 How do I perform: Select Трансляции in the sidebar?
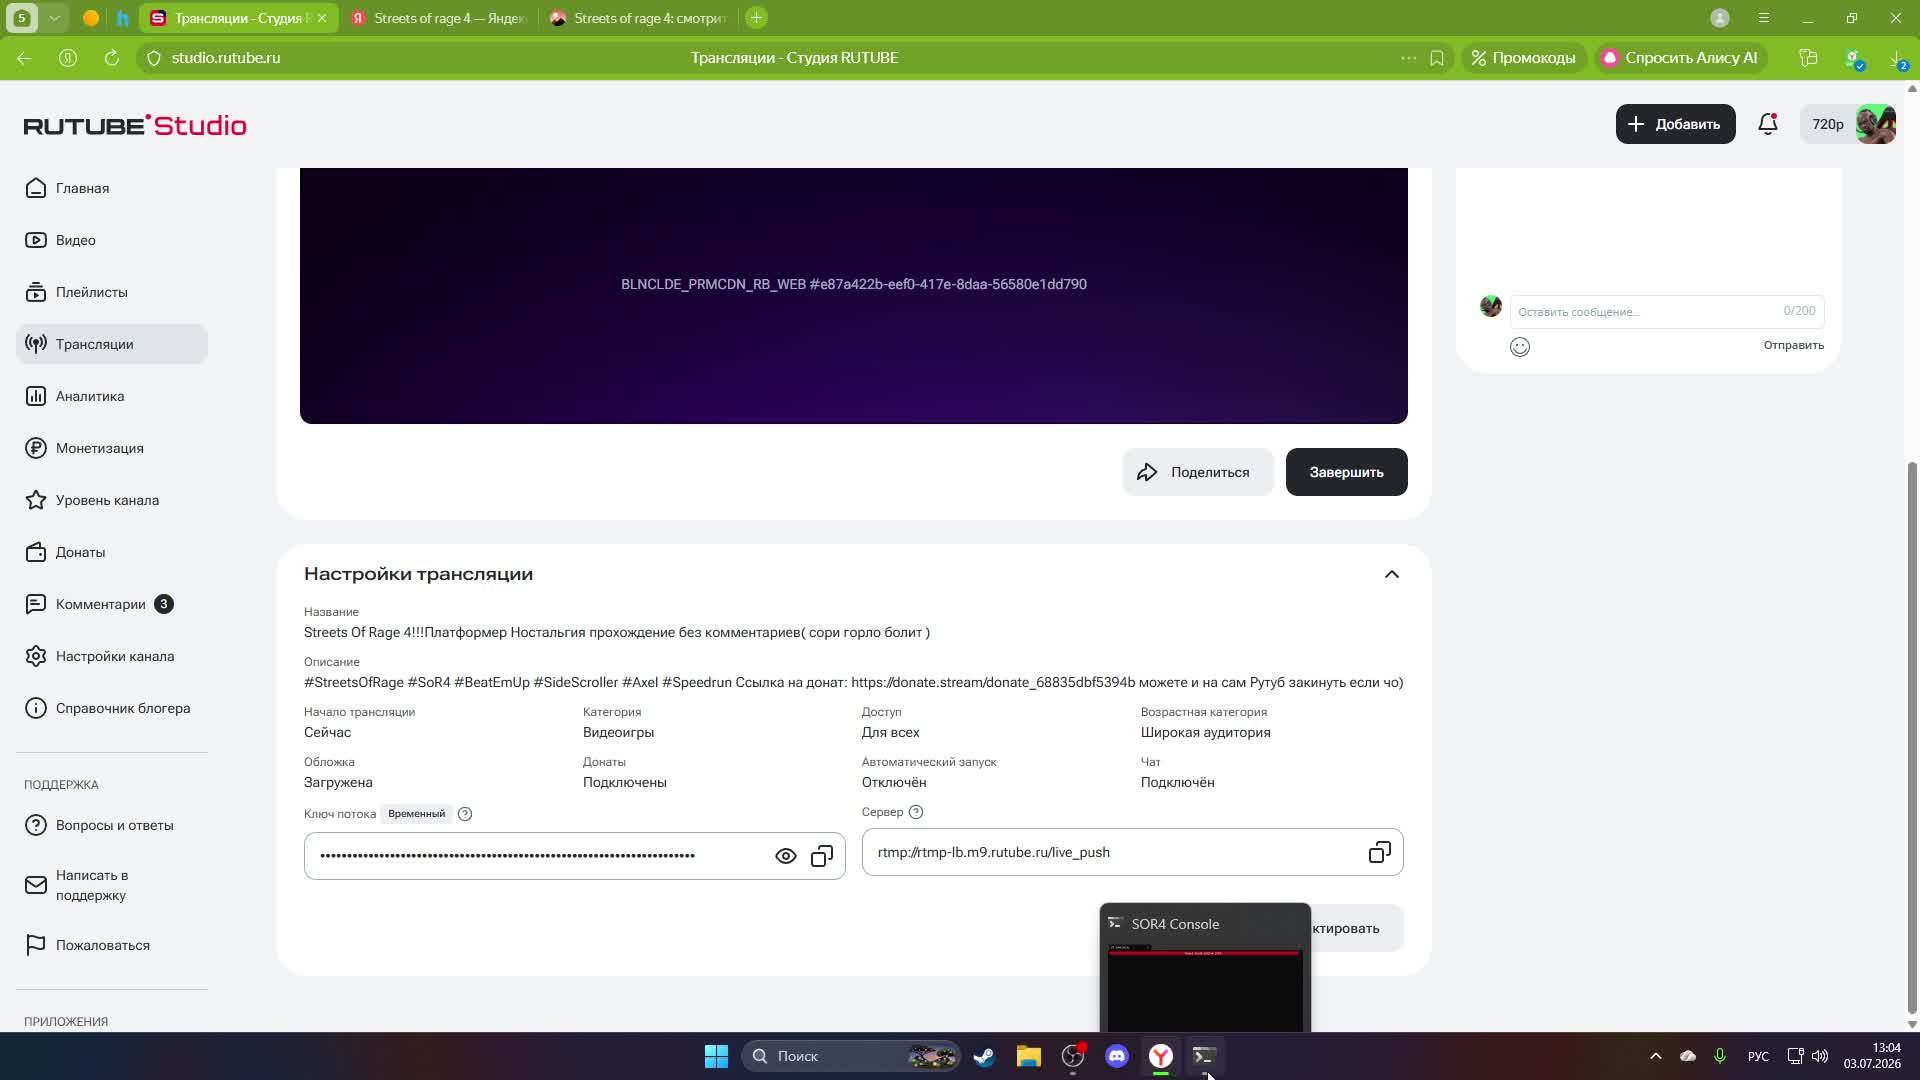tap(112, 344)
